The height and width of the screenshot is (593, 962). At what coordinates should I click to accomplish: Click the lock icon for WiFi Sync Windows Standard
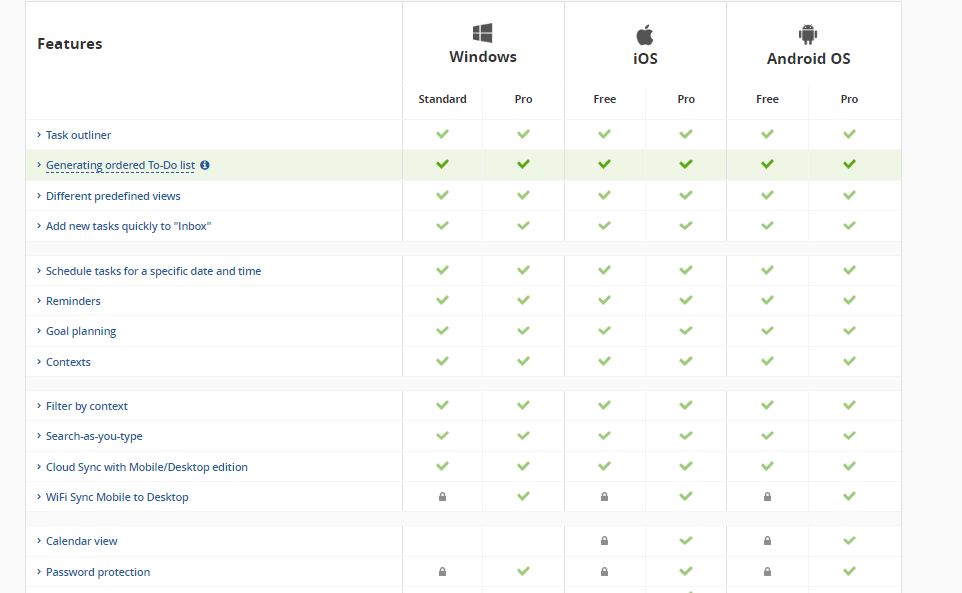[x=442, y=497]
